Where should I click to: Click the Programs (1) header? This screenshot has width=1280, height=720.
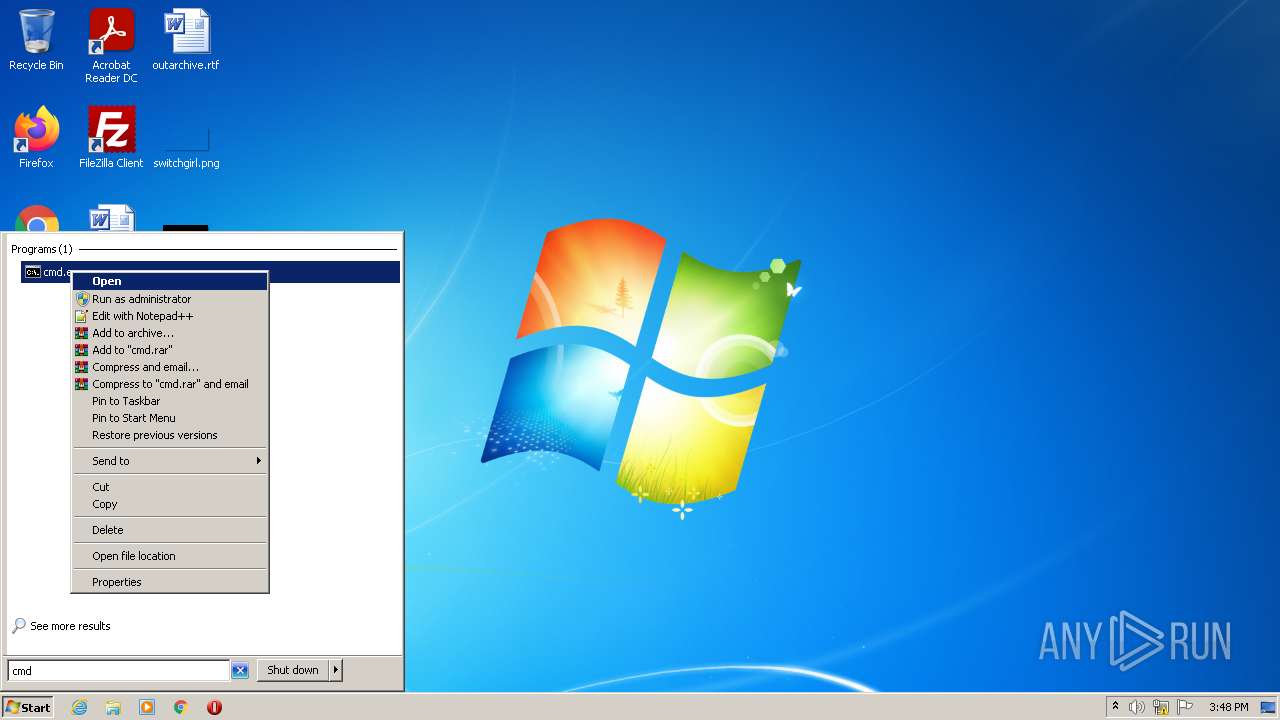[x=42, y=249]
